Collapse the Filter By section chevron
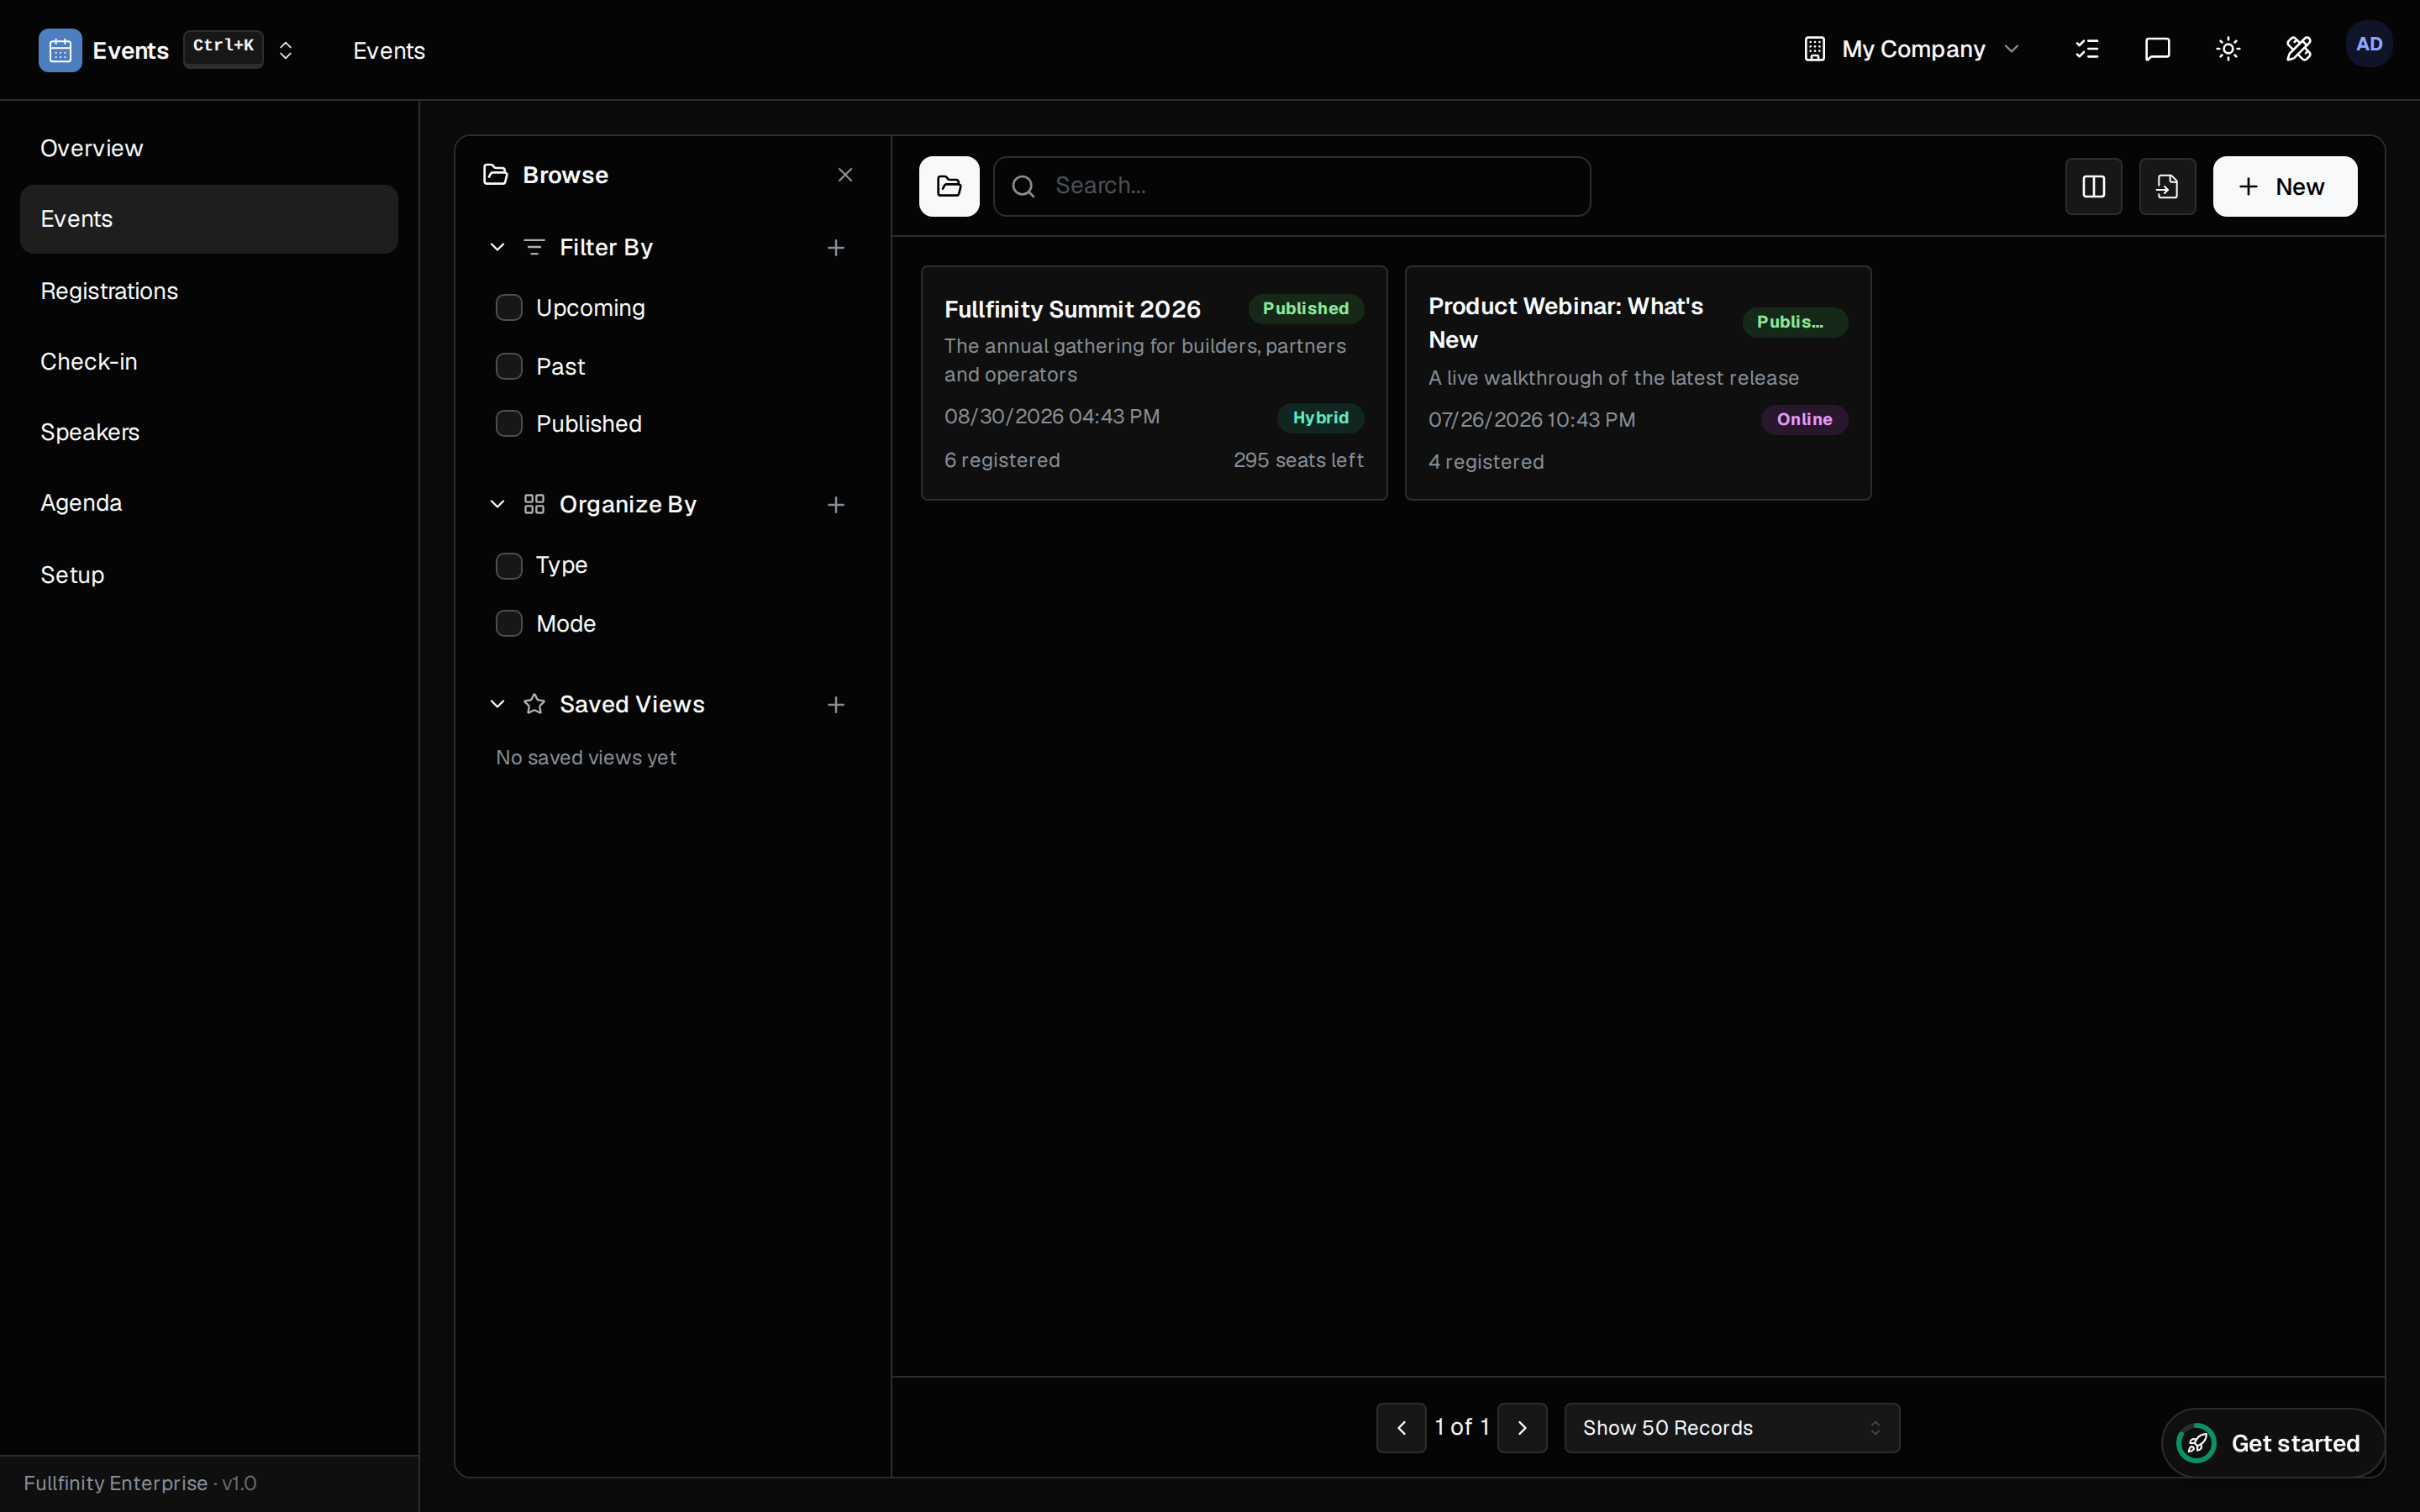This screenshot has width=2420, height=1512. click(x=497, y=247)
